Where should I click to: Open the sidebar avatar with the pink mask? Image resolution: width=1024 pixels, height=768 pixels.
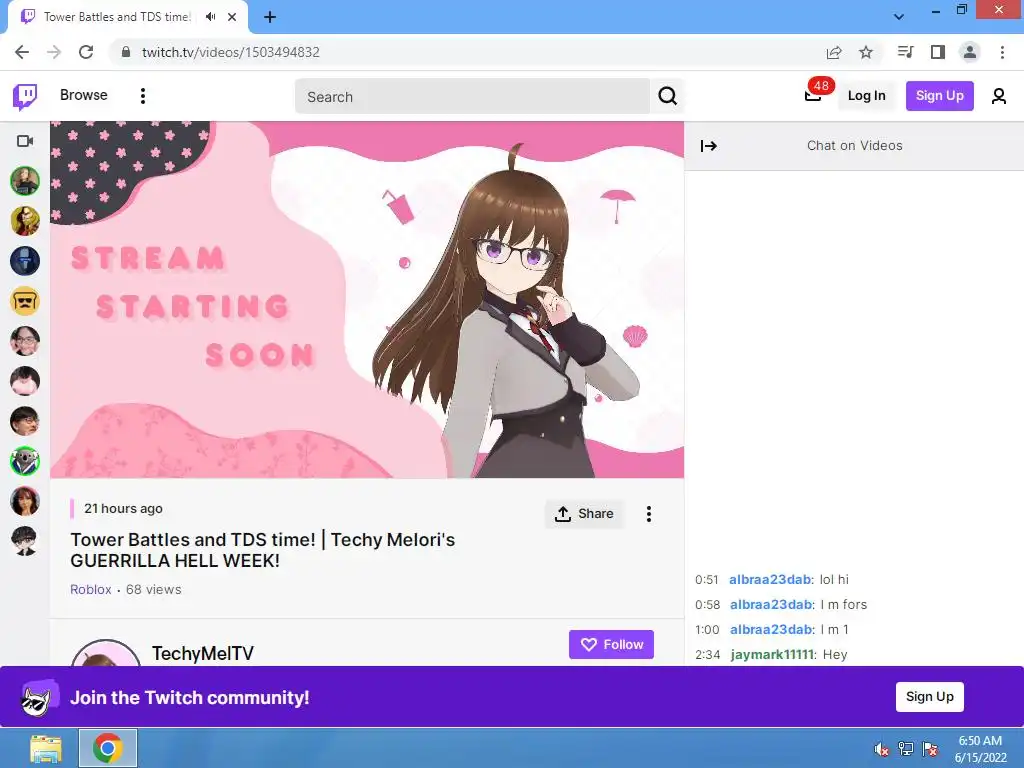(25, 381)
